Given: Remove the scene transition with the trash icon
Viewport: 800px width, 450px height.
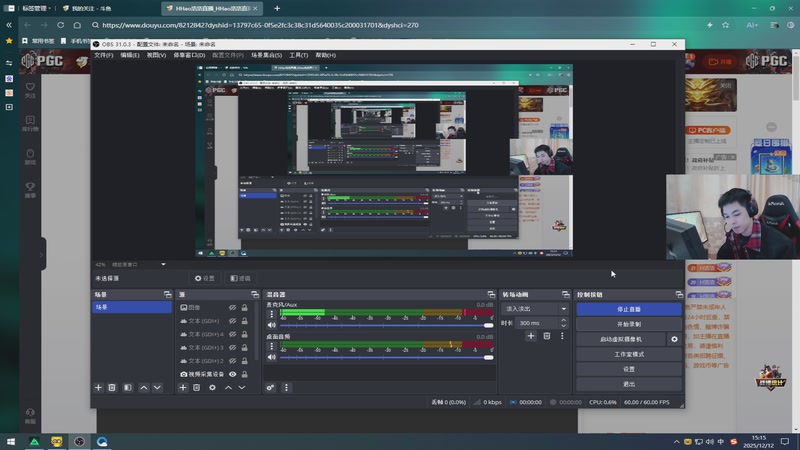Looking at the screenshot, I should pyautogui.click(x=546, y=336).
